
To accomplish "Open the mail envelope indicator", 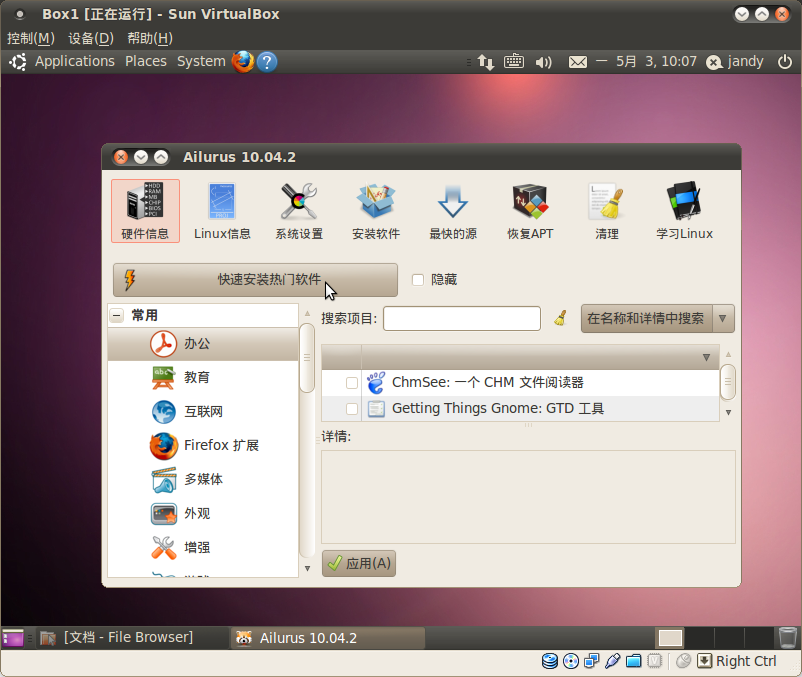I will (x=578, y=62).
